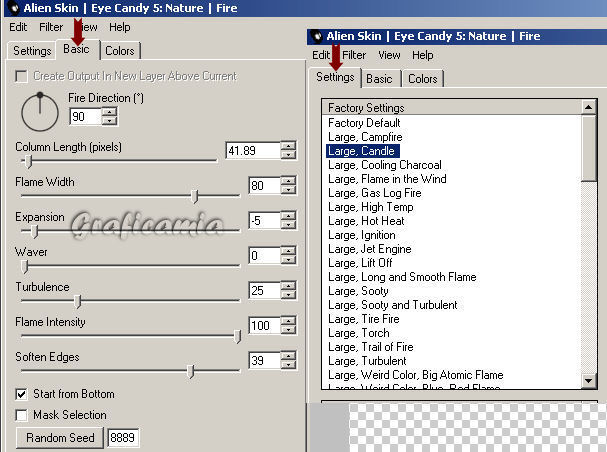
Task: Decrease Flame Width with down arrow
Action: [288, 190]
